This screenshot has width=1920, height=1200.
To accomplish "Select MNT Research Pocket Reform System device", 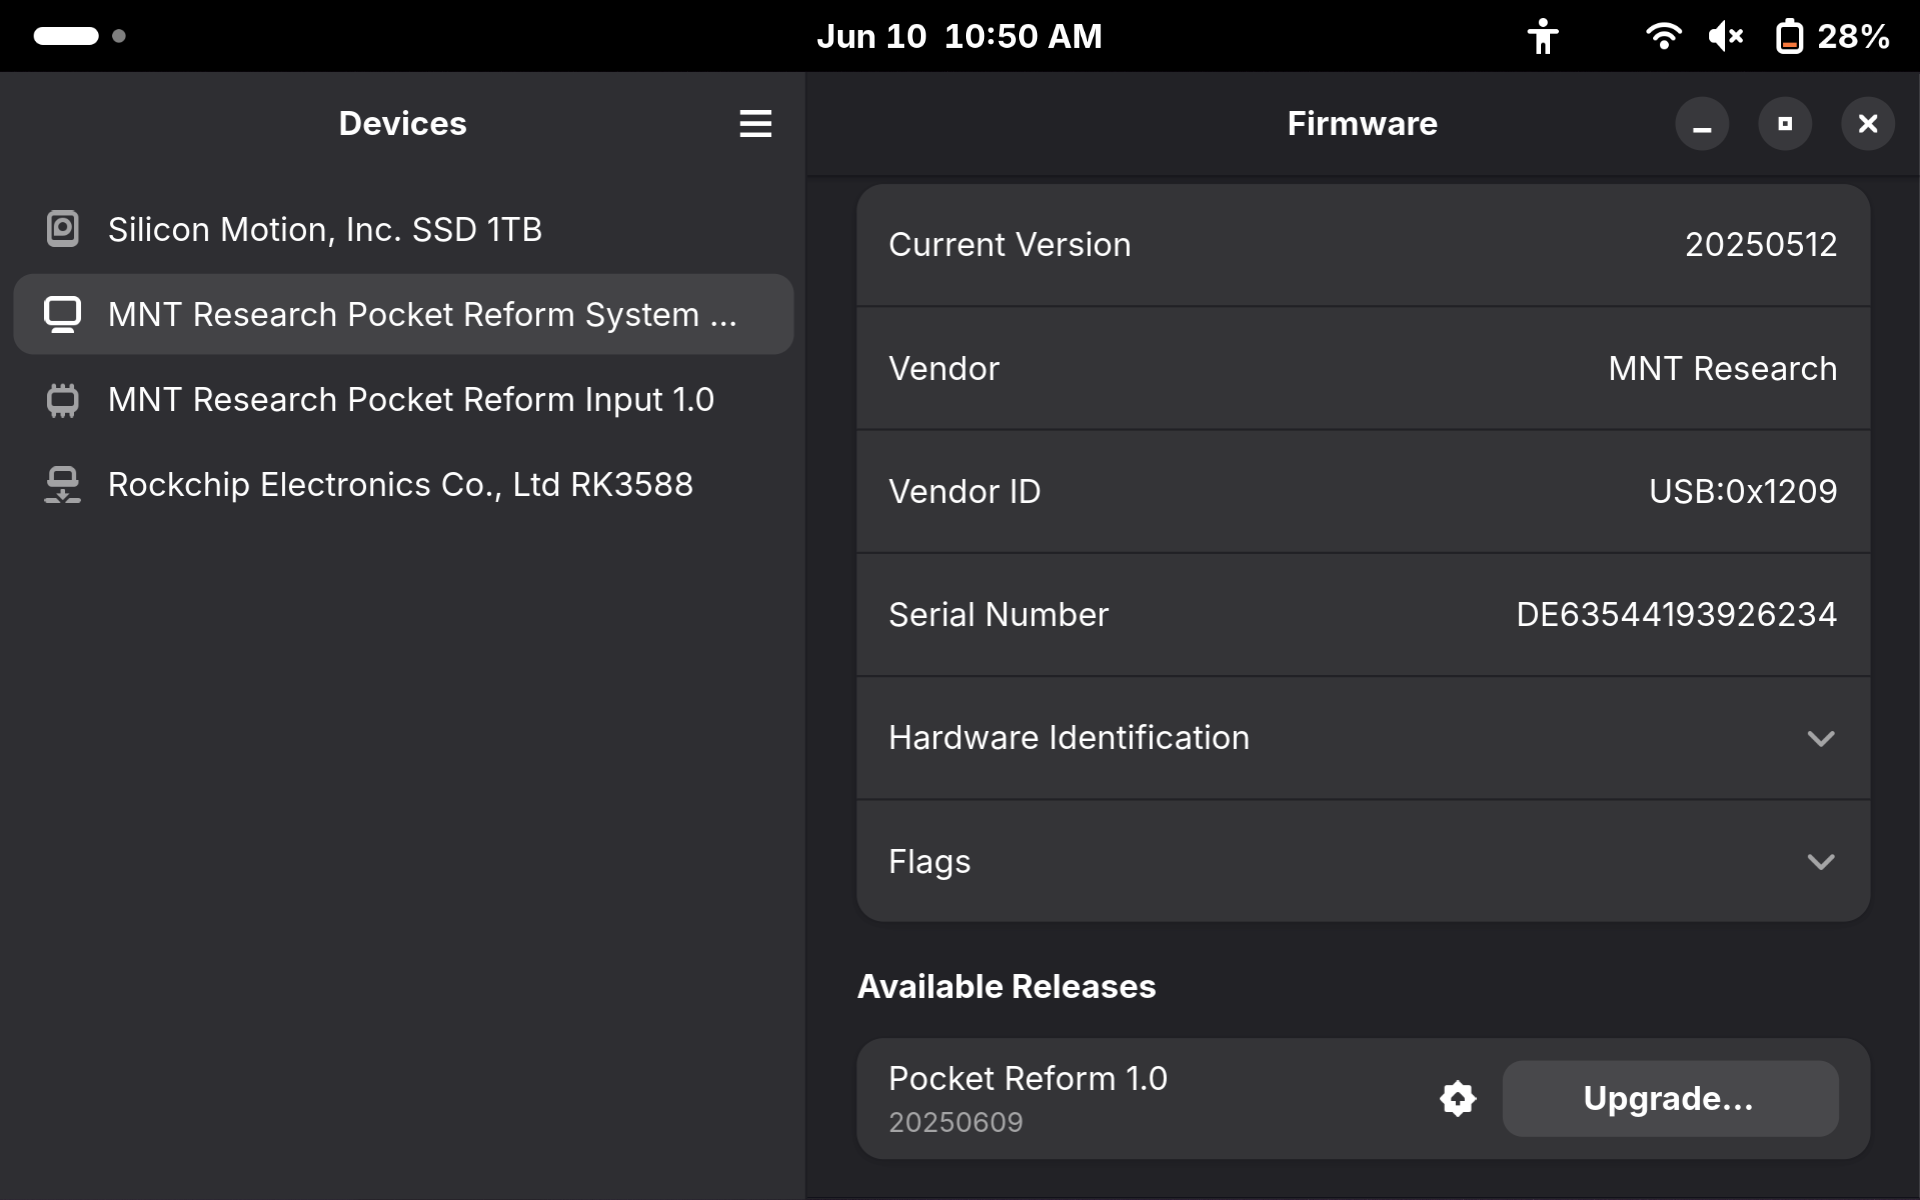I will [x=403, y=314].
